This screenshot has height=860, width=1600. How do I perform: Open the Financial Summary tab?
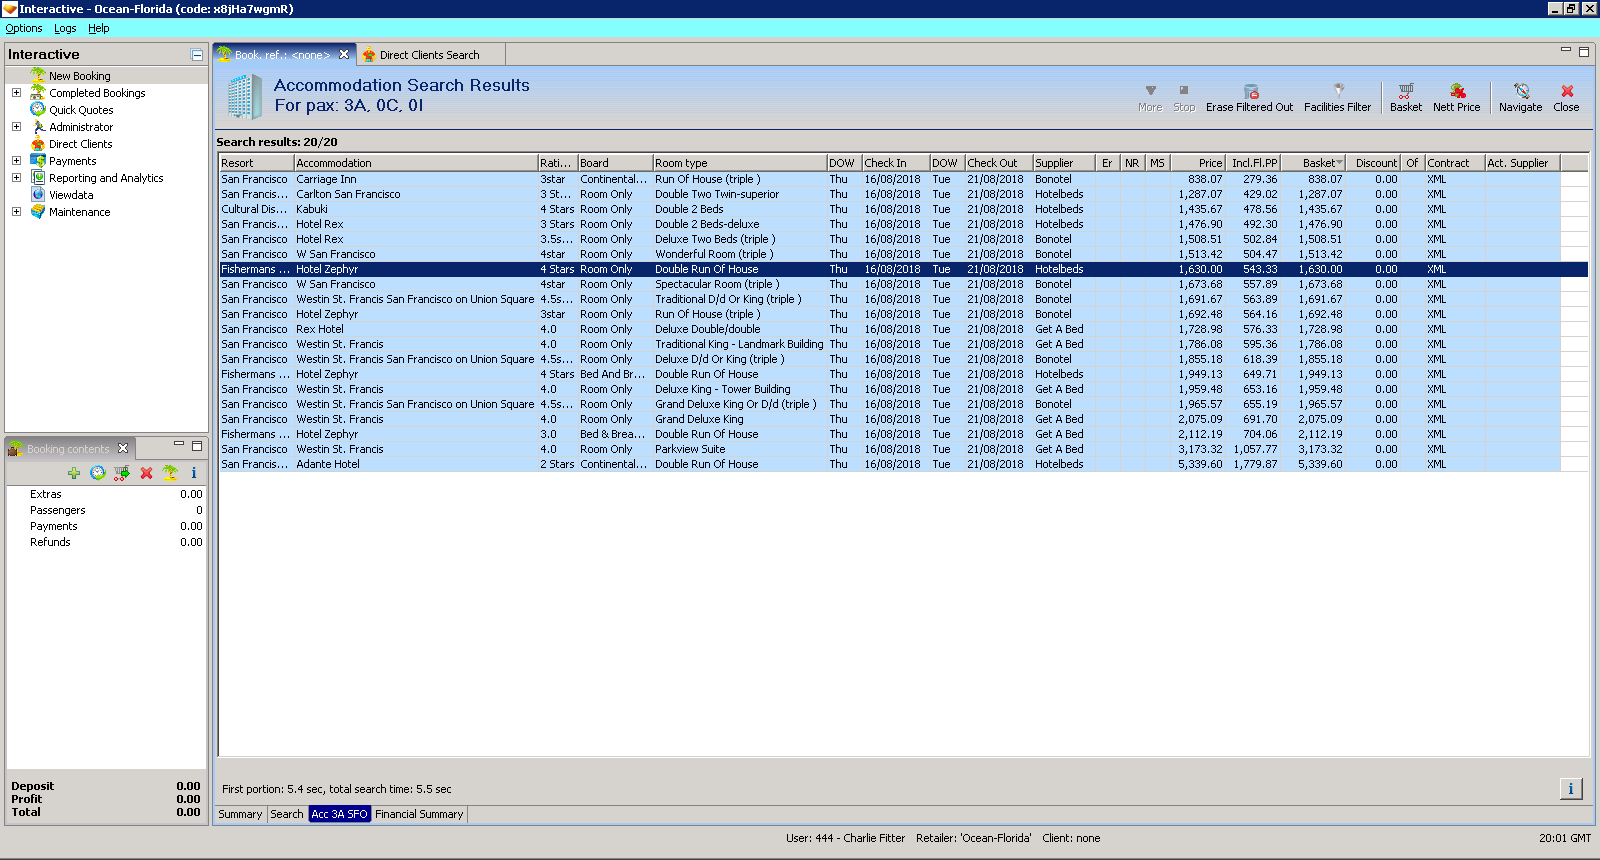pos(419,814)
